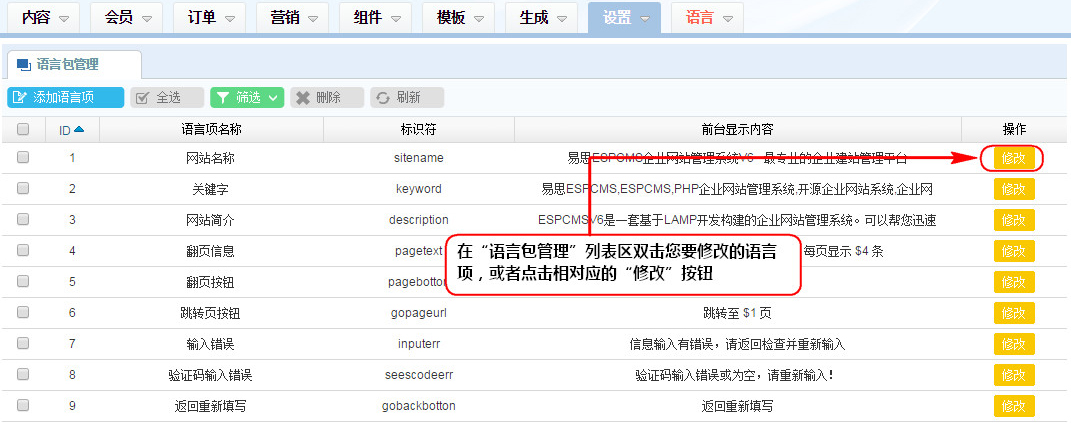Open the 模板 menu
This screenshot has width=1071, height=423.
coord(459,18)
